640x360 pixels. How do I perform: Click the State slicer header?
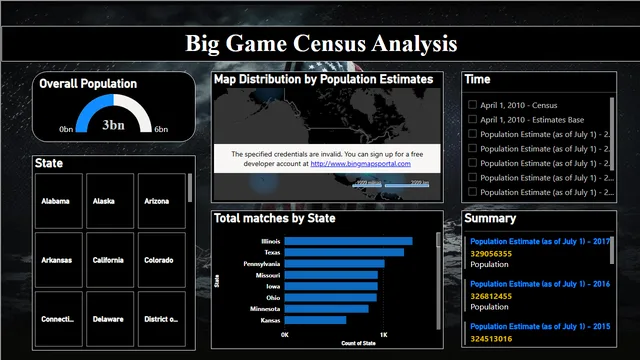coord(49,163)
